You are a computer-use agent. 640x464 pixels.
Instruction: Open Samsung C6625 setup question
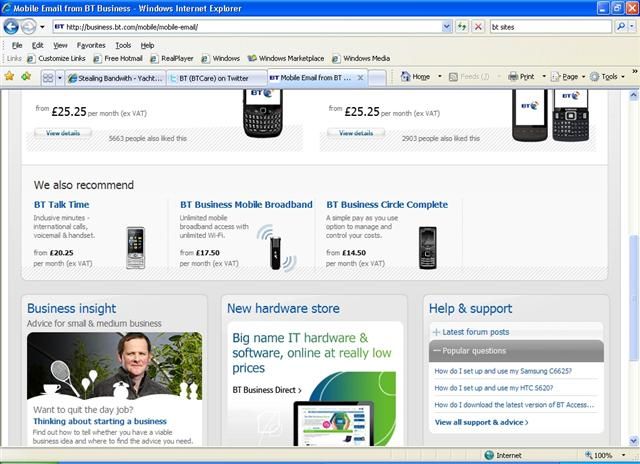coord(503,371)
